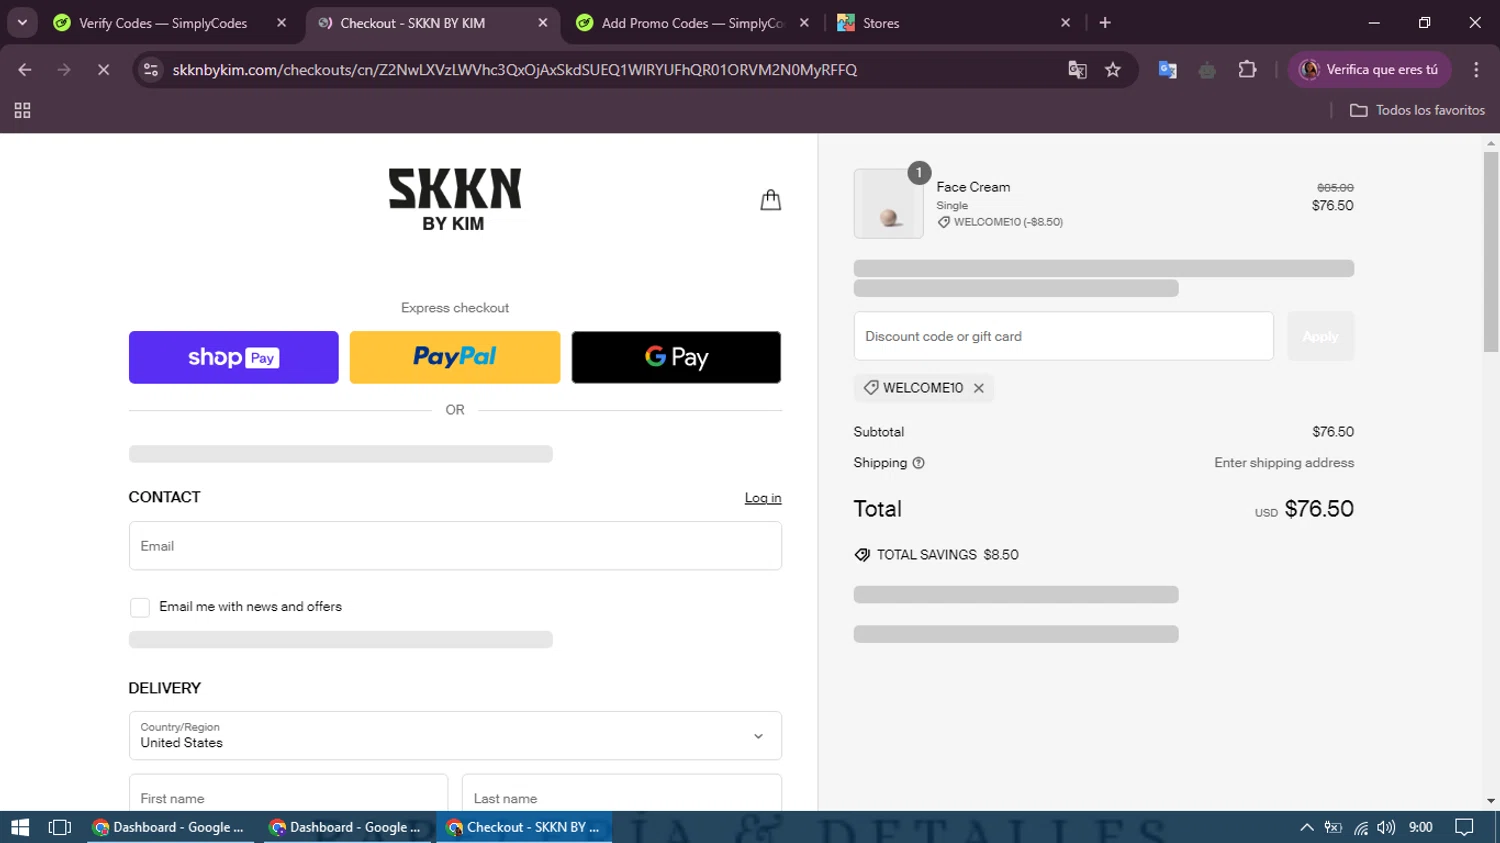The image size is (1500, 843).
Task: Click the Enter shipping address text
Action: 1284,463
